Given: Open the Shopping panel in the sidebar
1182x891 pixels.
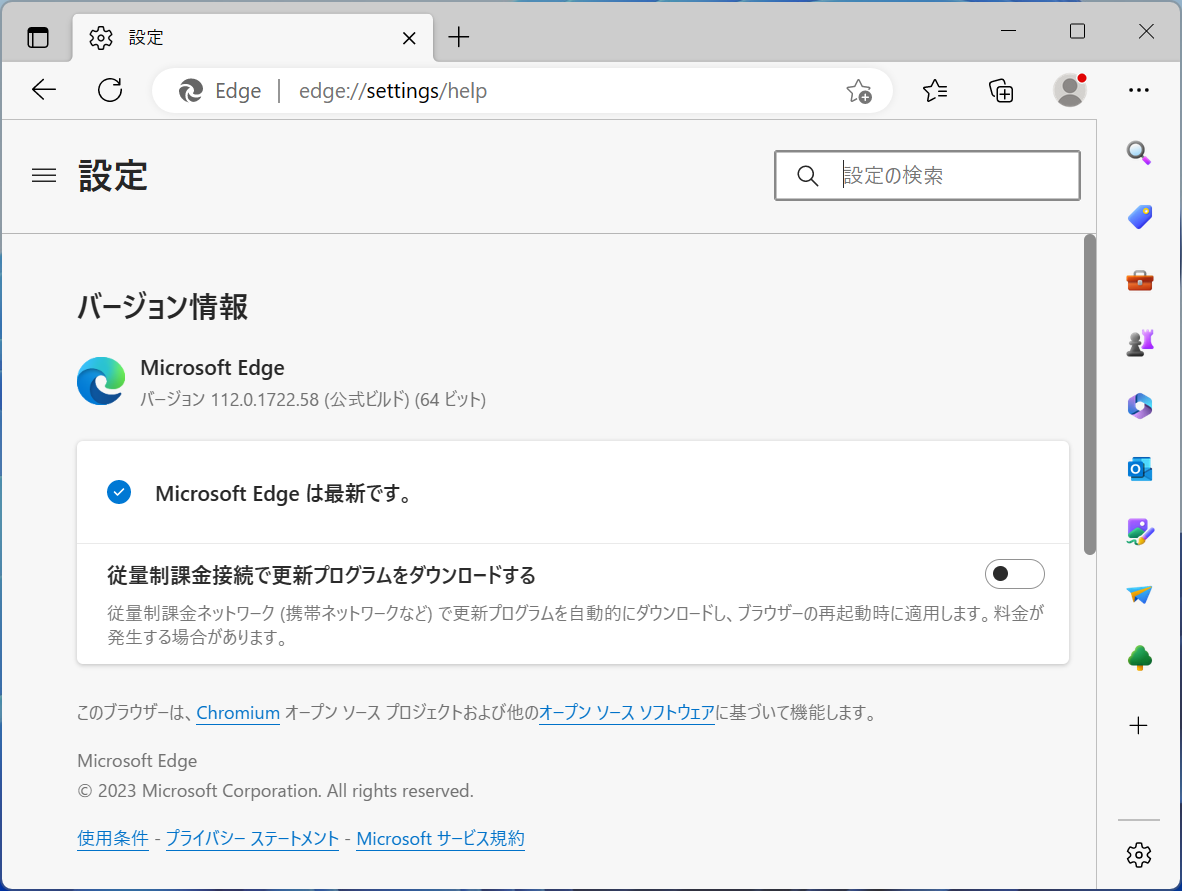Looking at the screenshot, I should click(x=1139, y=216).
